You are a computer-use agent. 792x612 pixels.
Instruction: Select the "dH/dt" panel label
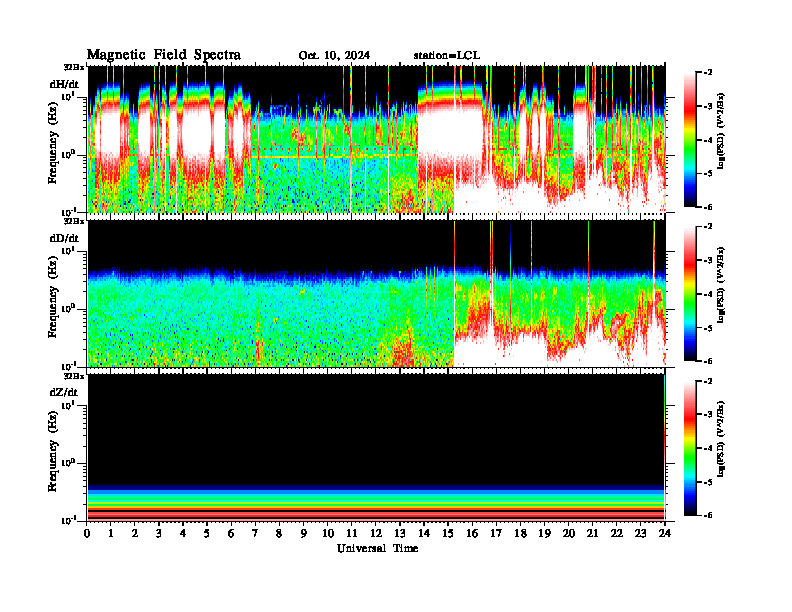(64, 85)
